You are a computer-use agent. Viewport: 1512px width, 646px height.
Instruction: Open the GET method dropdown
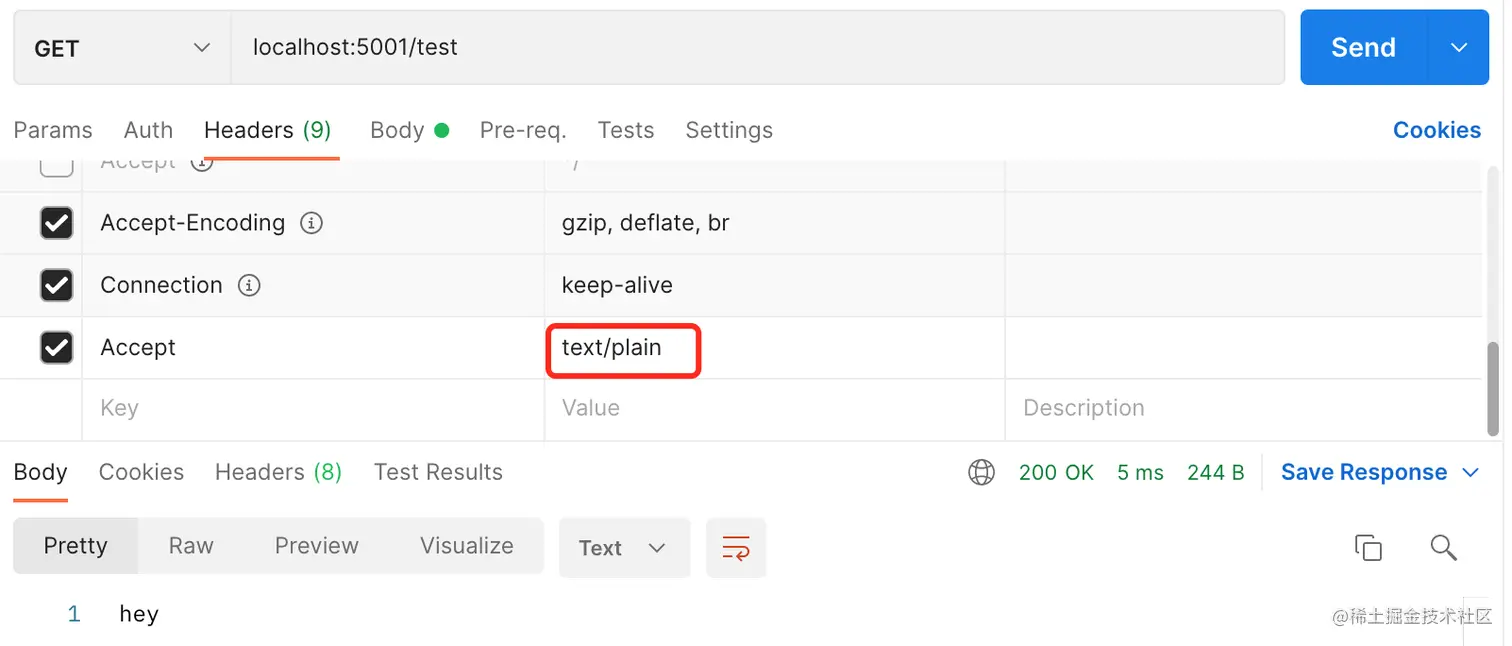pyautogui.click(x=122, y=48)
